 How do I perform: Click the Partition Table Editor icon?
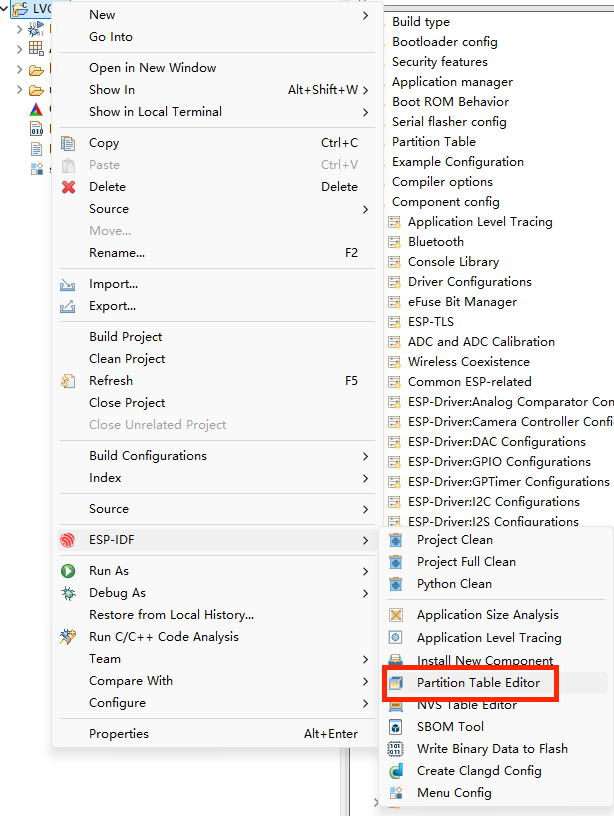click(396, 682)
